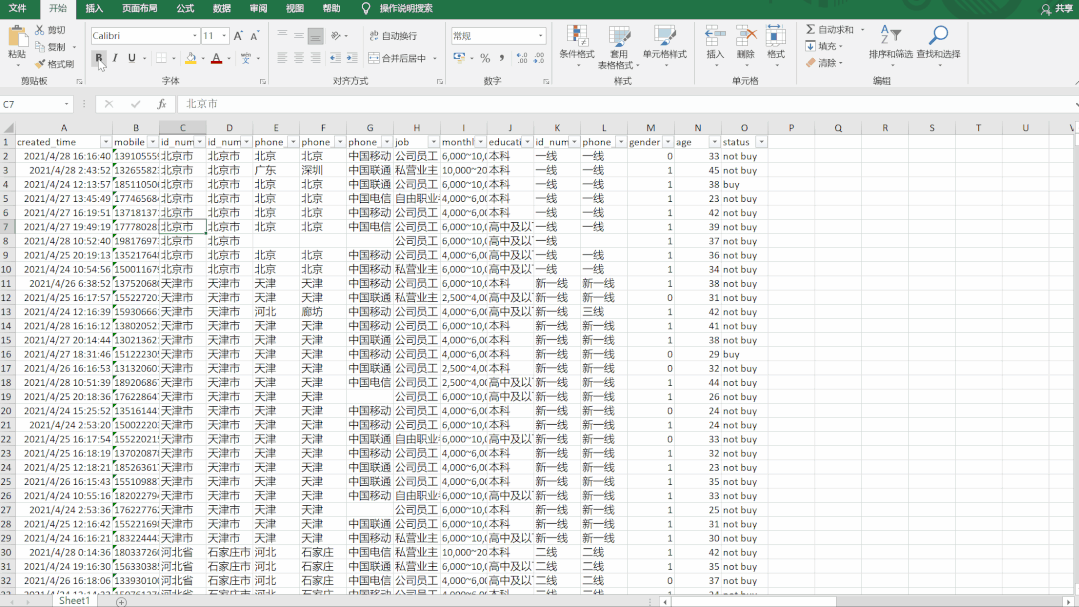Image resolution: width=1079 pixels, height=607 pixels.
Task: Expand the Merge and Center (合并后居中) dropdown arrow
Action: click(436, 58)
